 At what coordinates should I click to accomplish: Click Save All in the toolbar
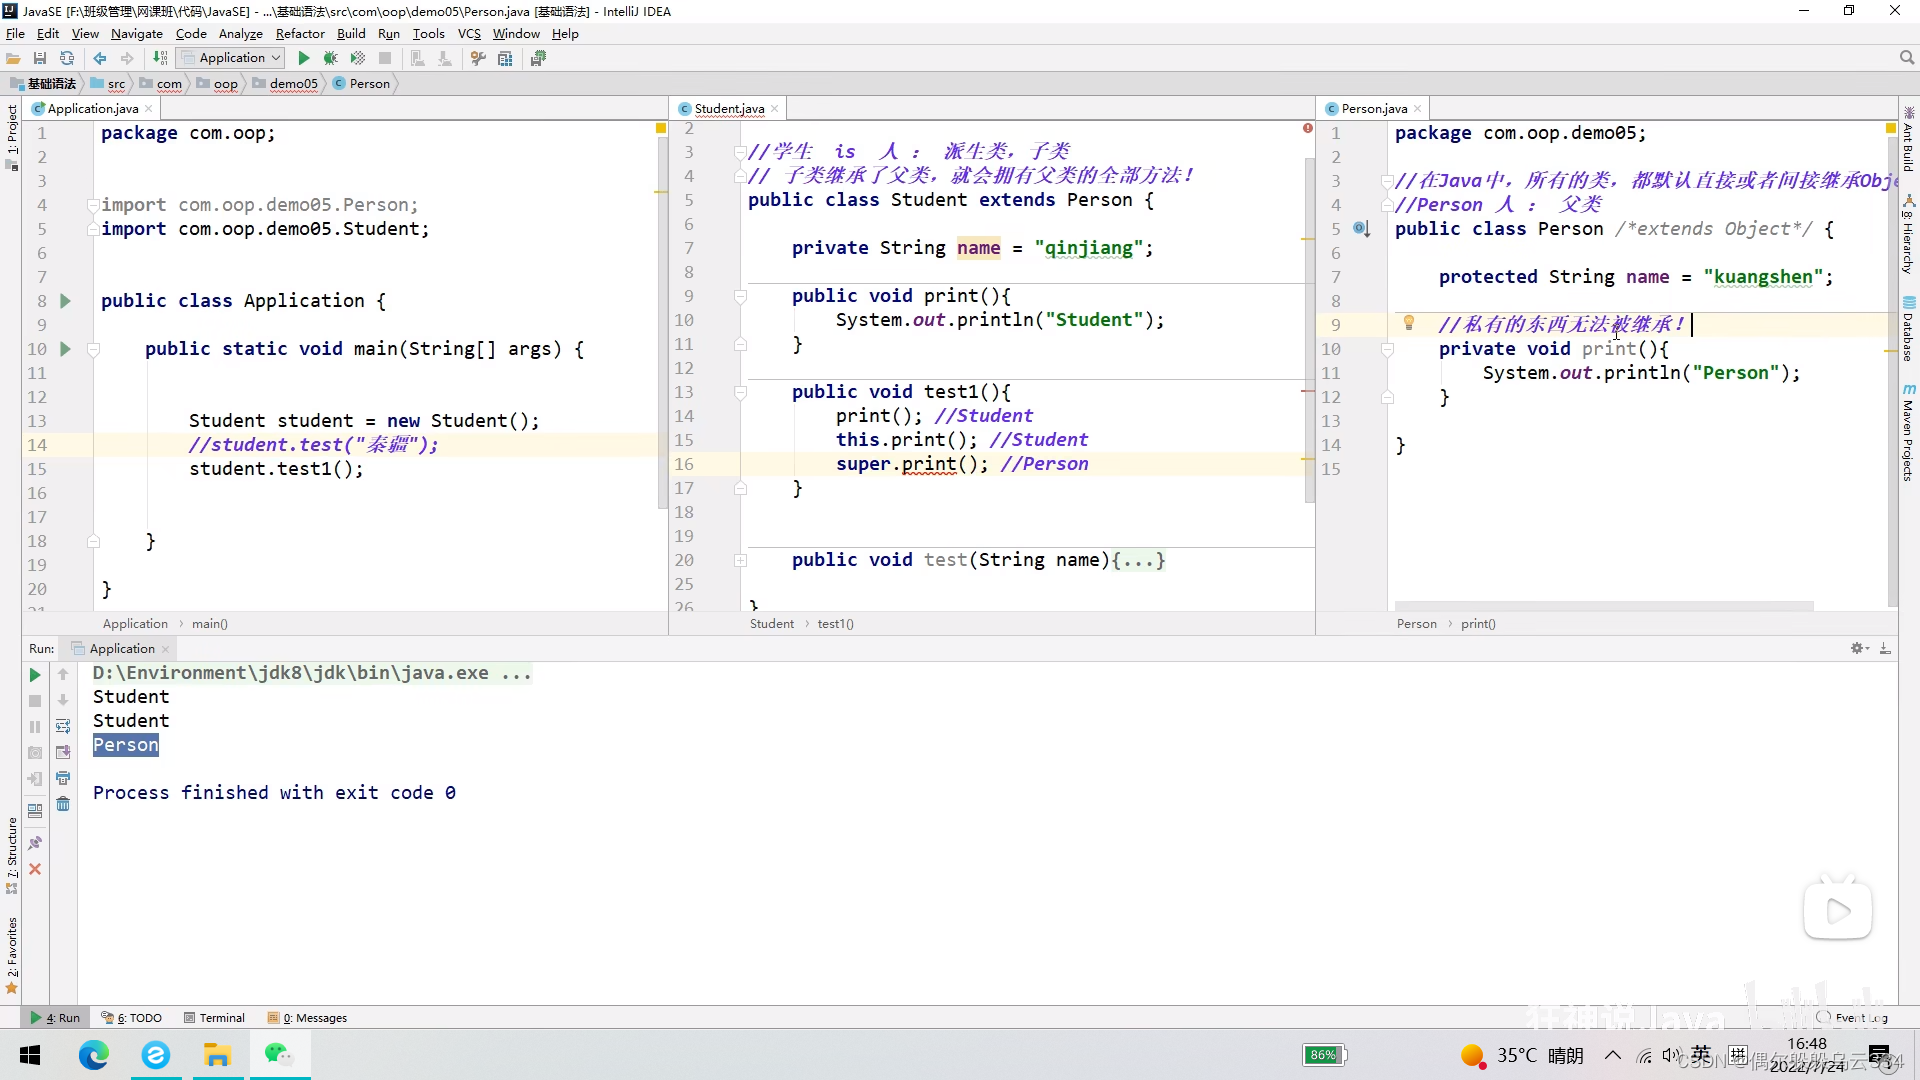(x=40, y=58)
